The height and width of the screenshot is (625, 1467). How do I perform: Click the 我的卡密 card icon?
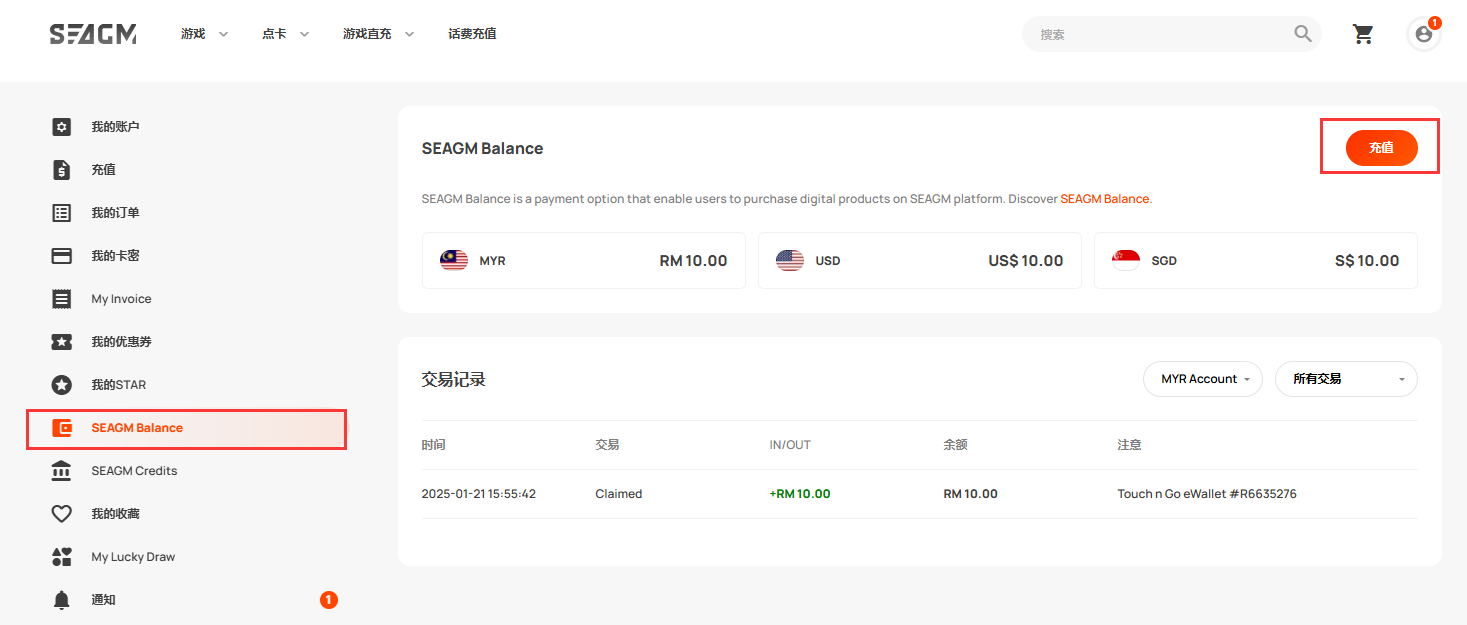pos(62,256)
